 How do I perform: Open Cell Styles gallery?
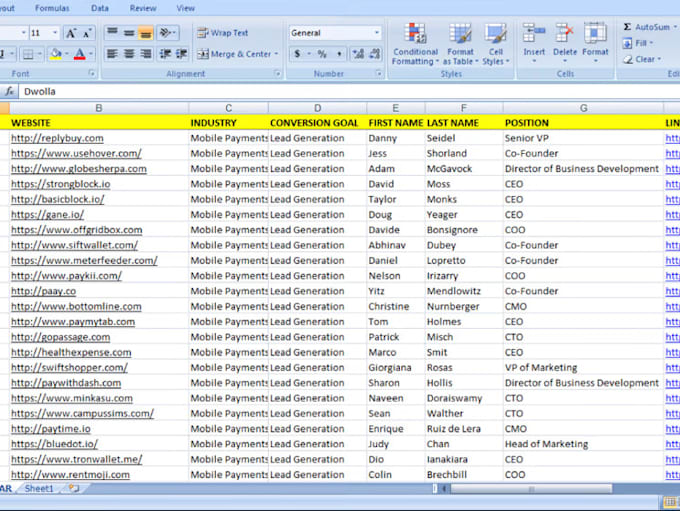tap(495, 44)
